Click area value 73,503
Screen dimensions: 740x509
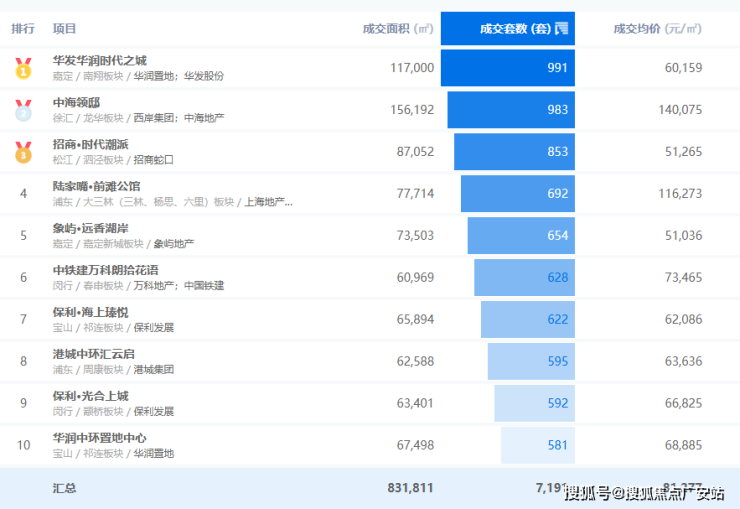[x=415, y=236]
